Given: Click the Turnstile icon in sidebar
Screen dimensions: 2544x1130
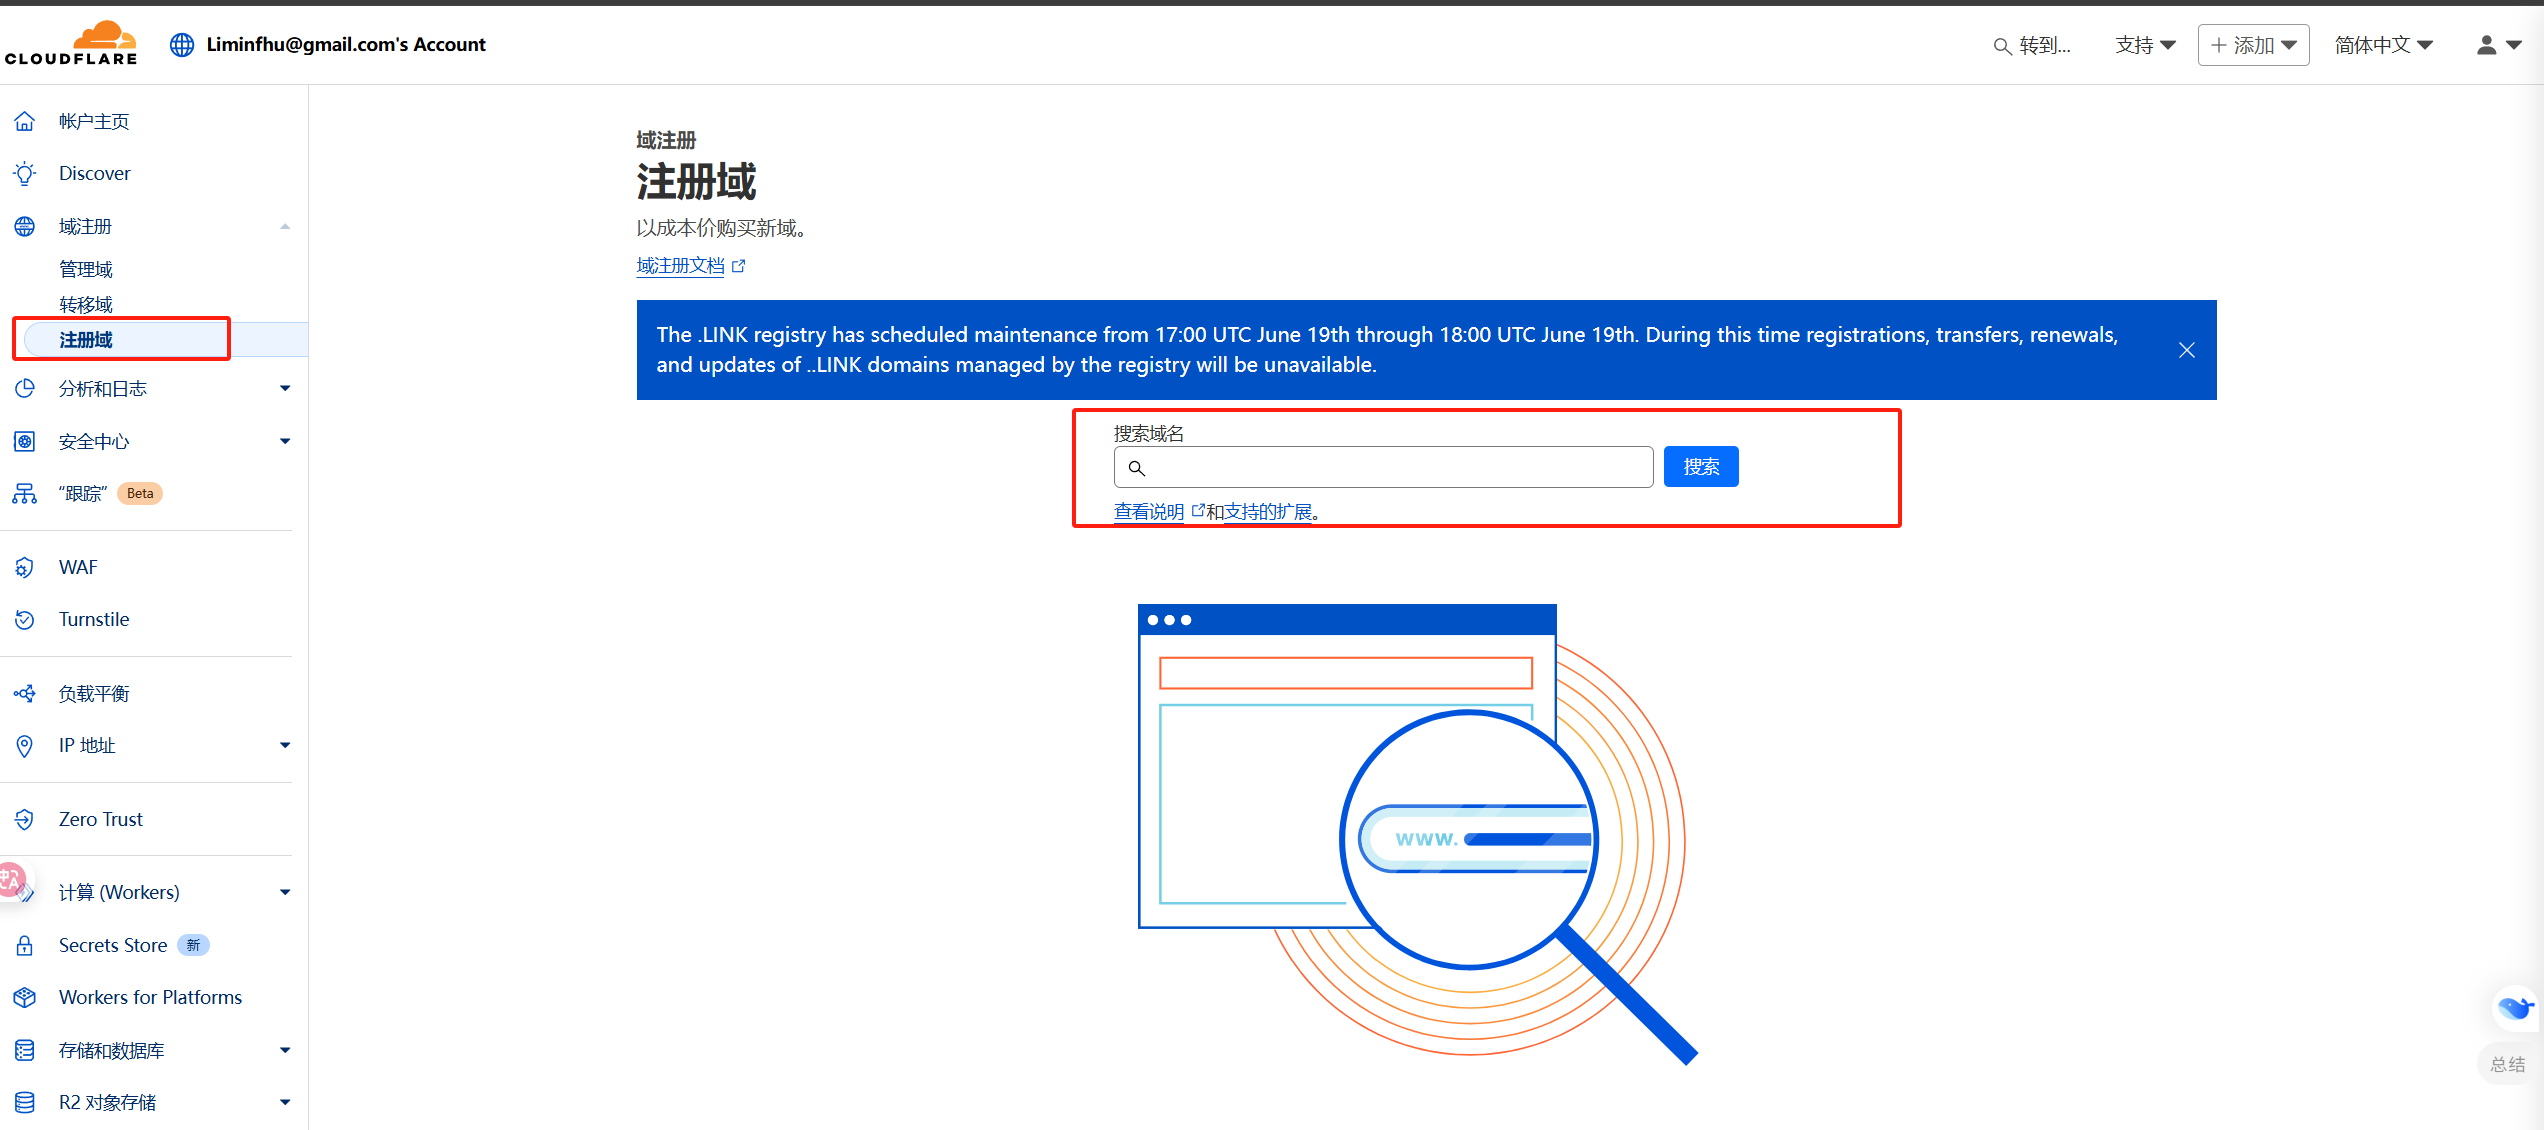Looking at the screenshot, I should pyautogui.click(x=25, y=620).
